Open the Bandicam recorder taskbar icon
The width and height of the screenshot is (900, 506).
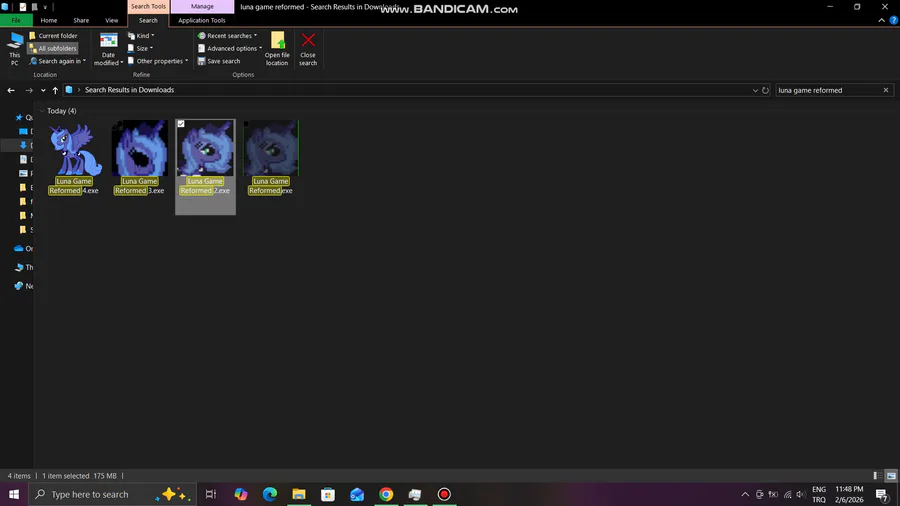tap(444, 494)
